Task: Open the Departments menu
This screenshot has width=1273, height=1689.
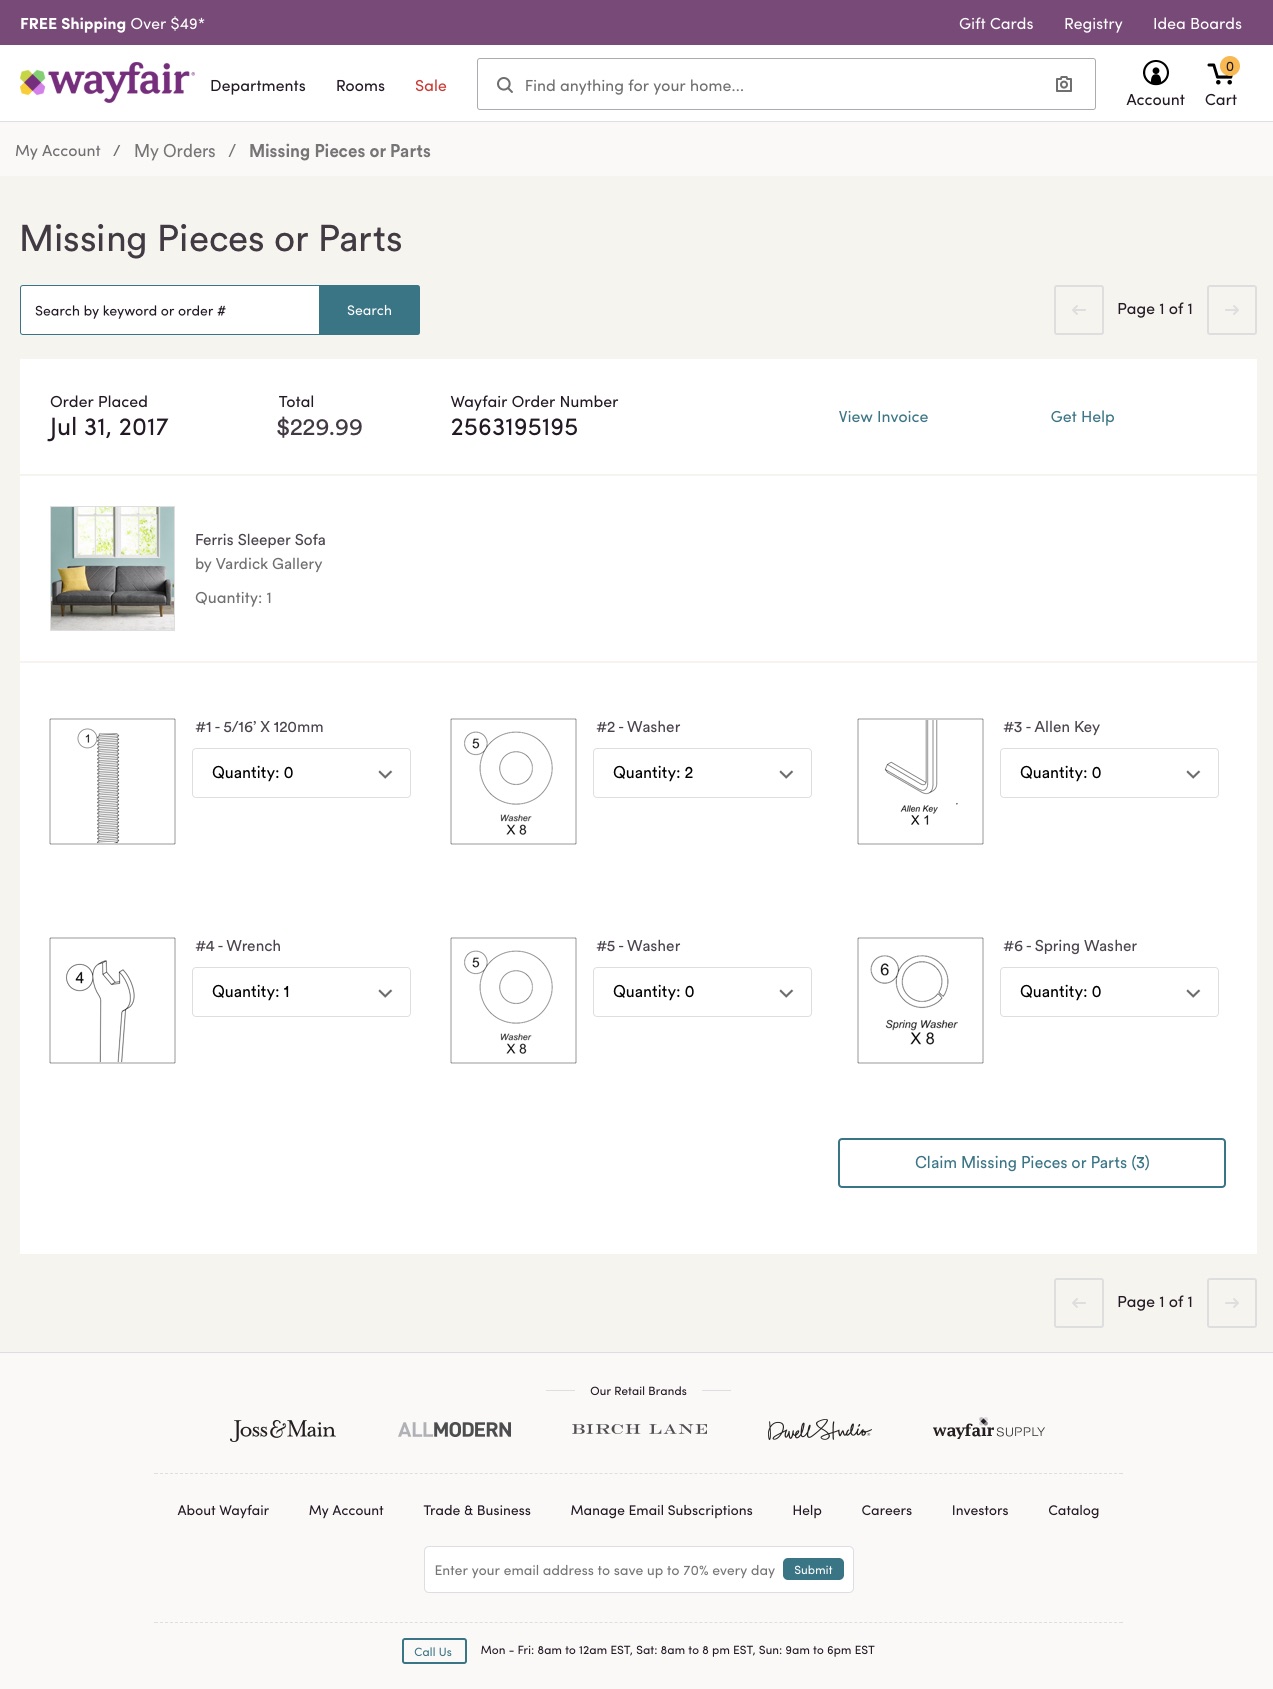Action: coord(258,86)
